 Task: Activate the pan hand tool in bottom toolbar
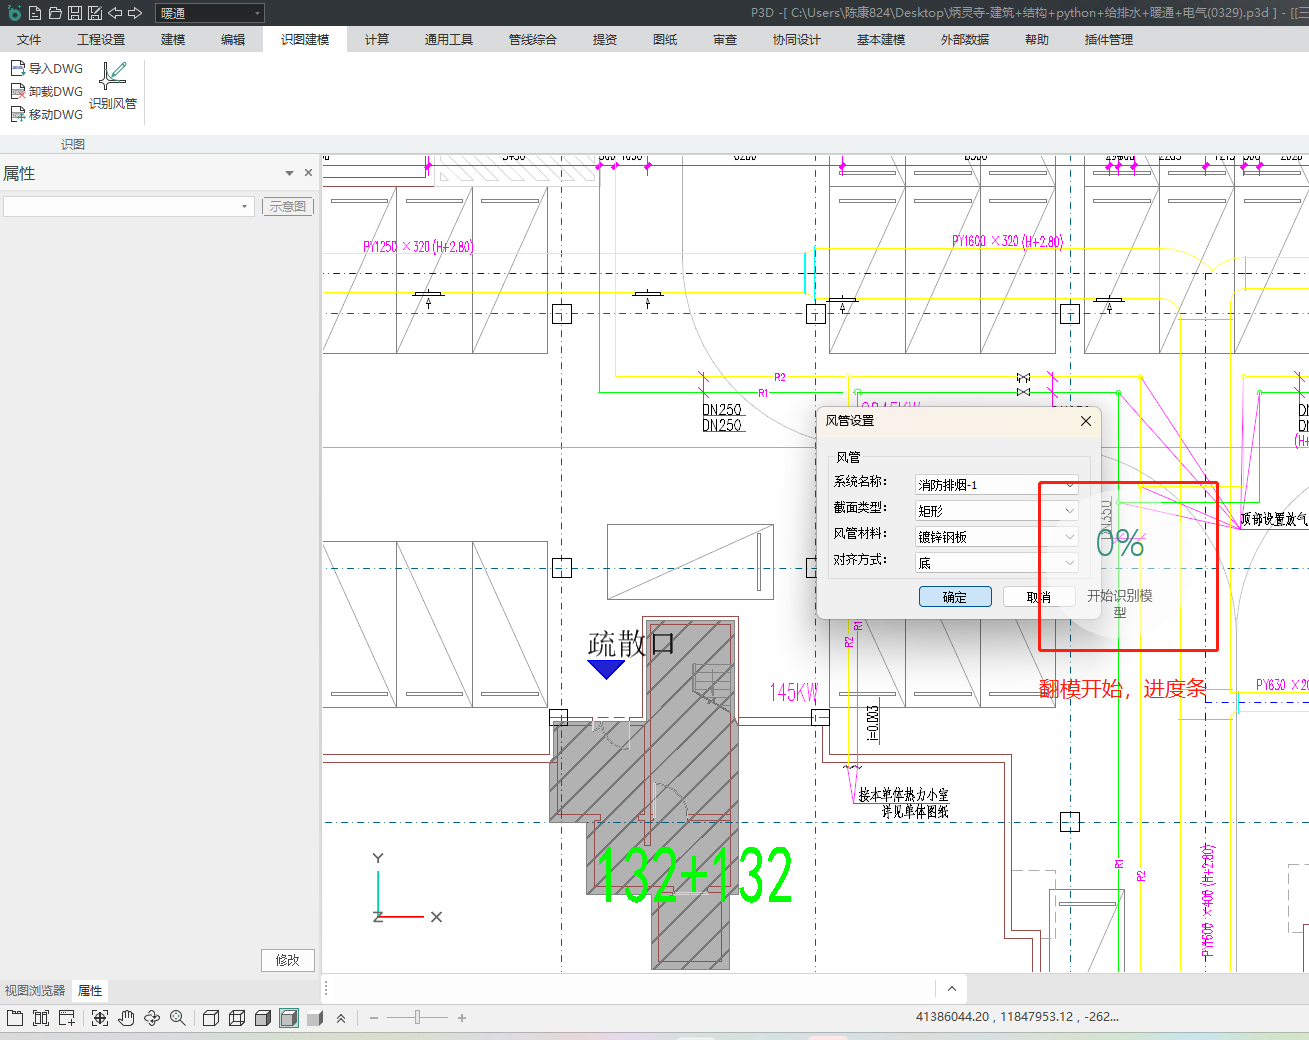(x=126, y=1018)
